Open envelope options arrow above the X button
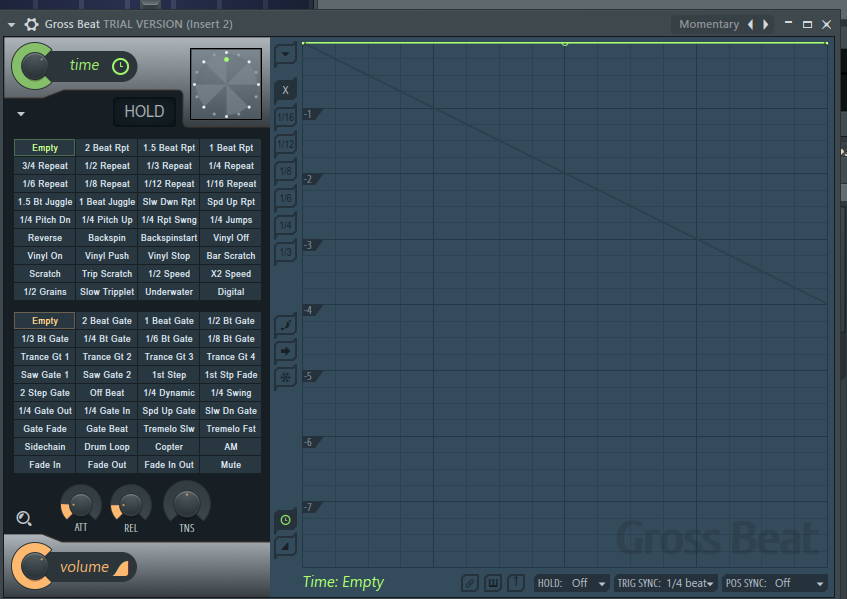 click(x=286, y=53)
